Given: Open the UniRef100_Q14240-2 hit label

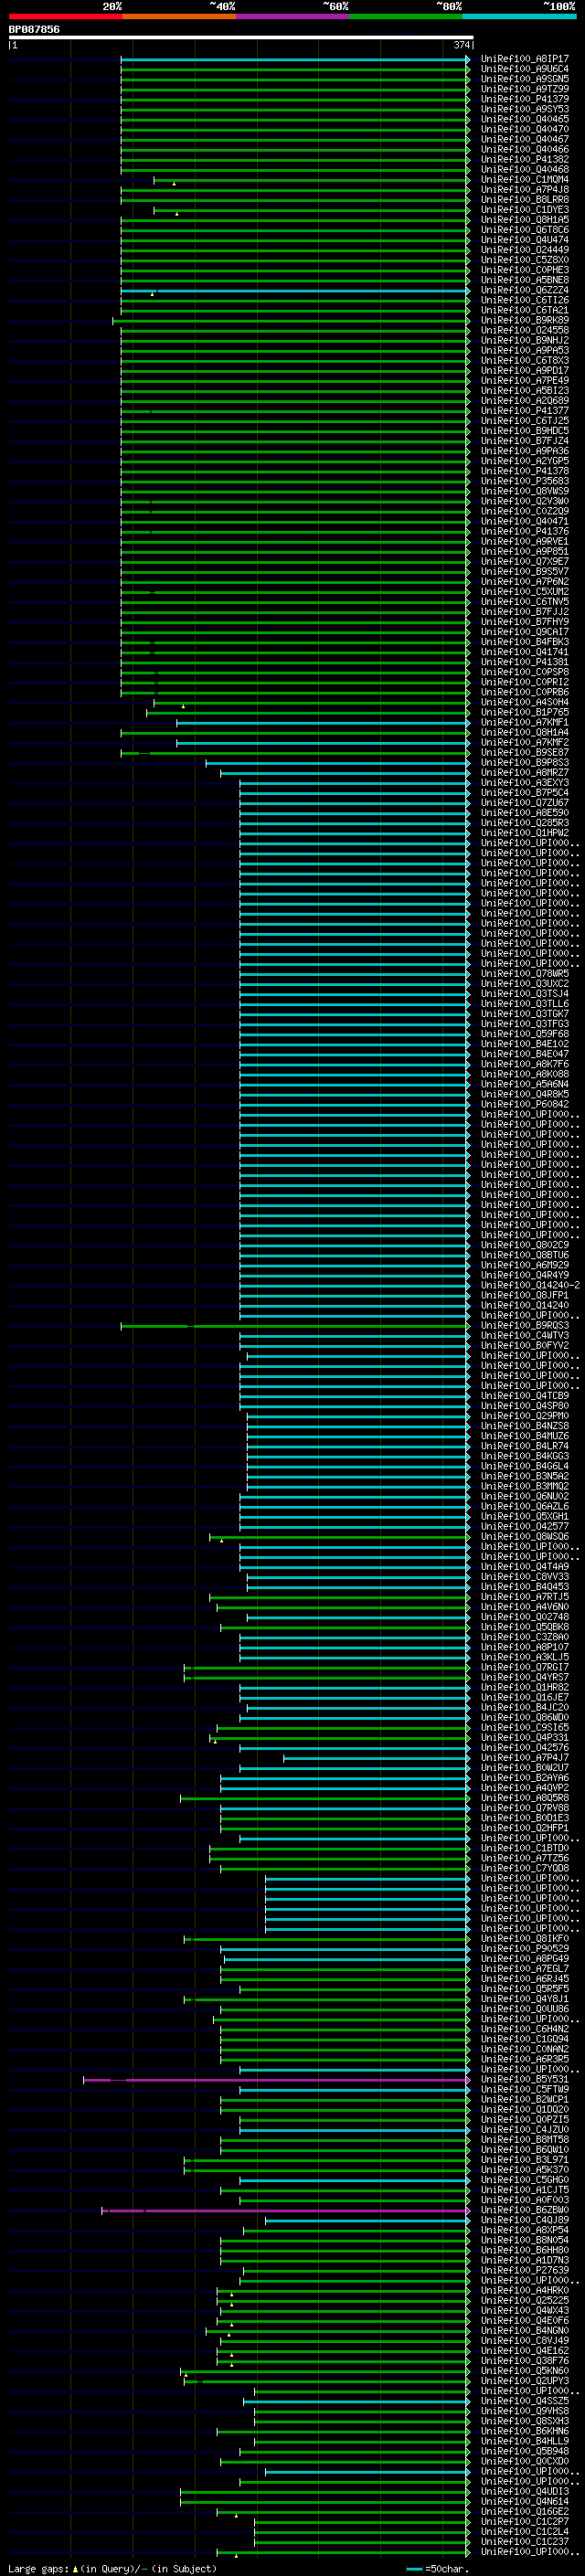Looking at the screenshot, I should pyautogui.click(x=530, y=1285).
